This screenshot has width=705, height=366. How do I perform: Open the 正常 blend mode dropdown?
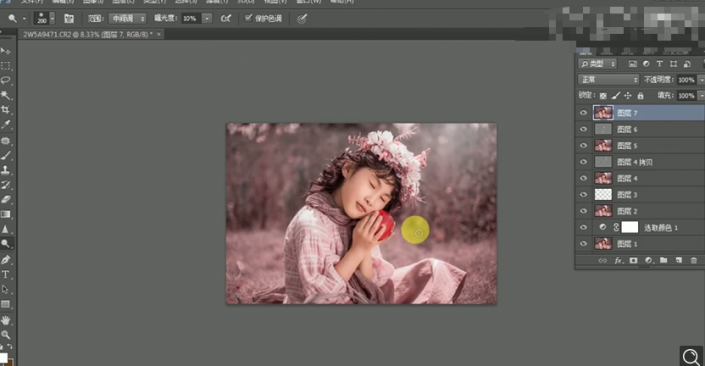608,80
